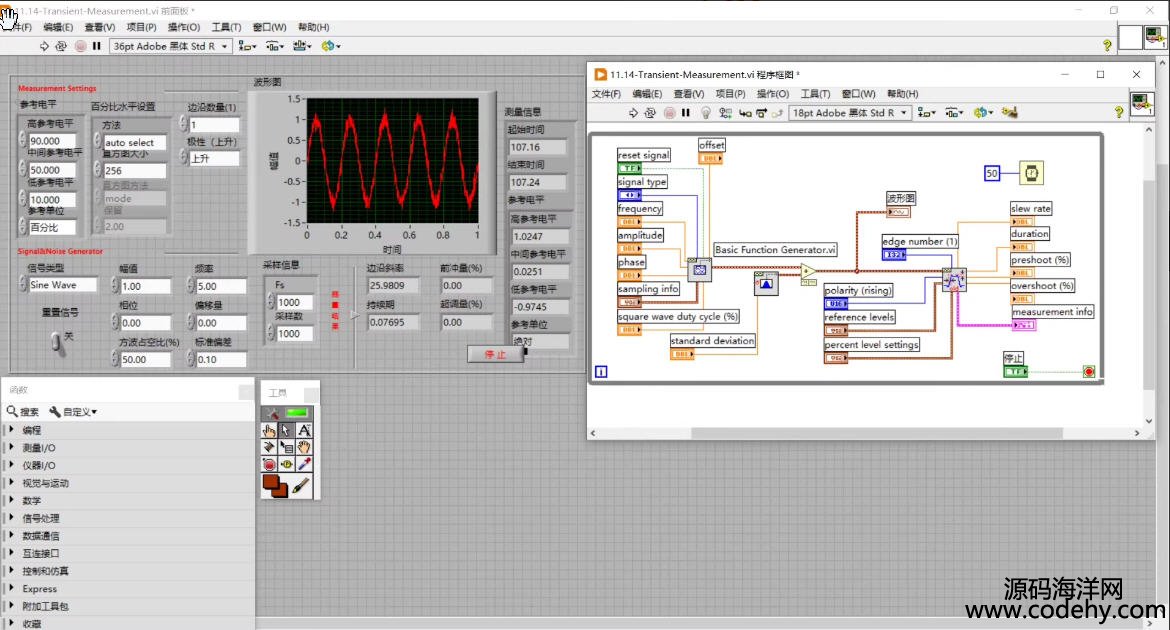The width and height of the screenshot is (1170, 630).
Task: Open the auto select method dropdown
Action: click(134, 143)
